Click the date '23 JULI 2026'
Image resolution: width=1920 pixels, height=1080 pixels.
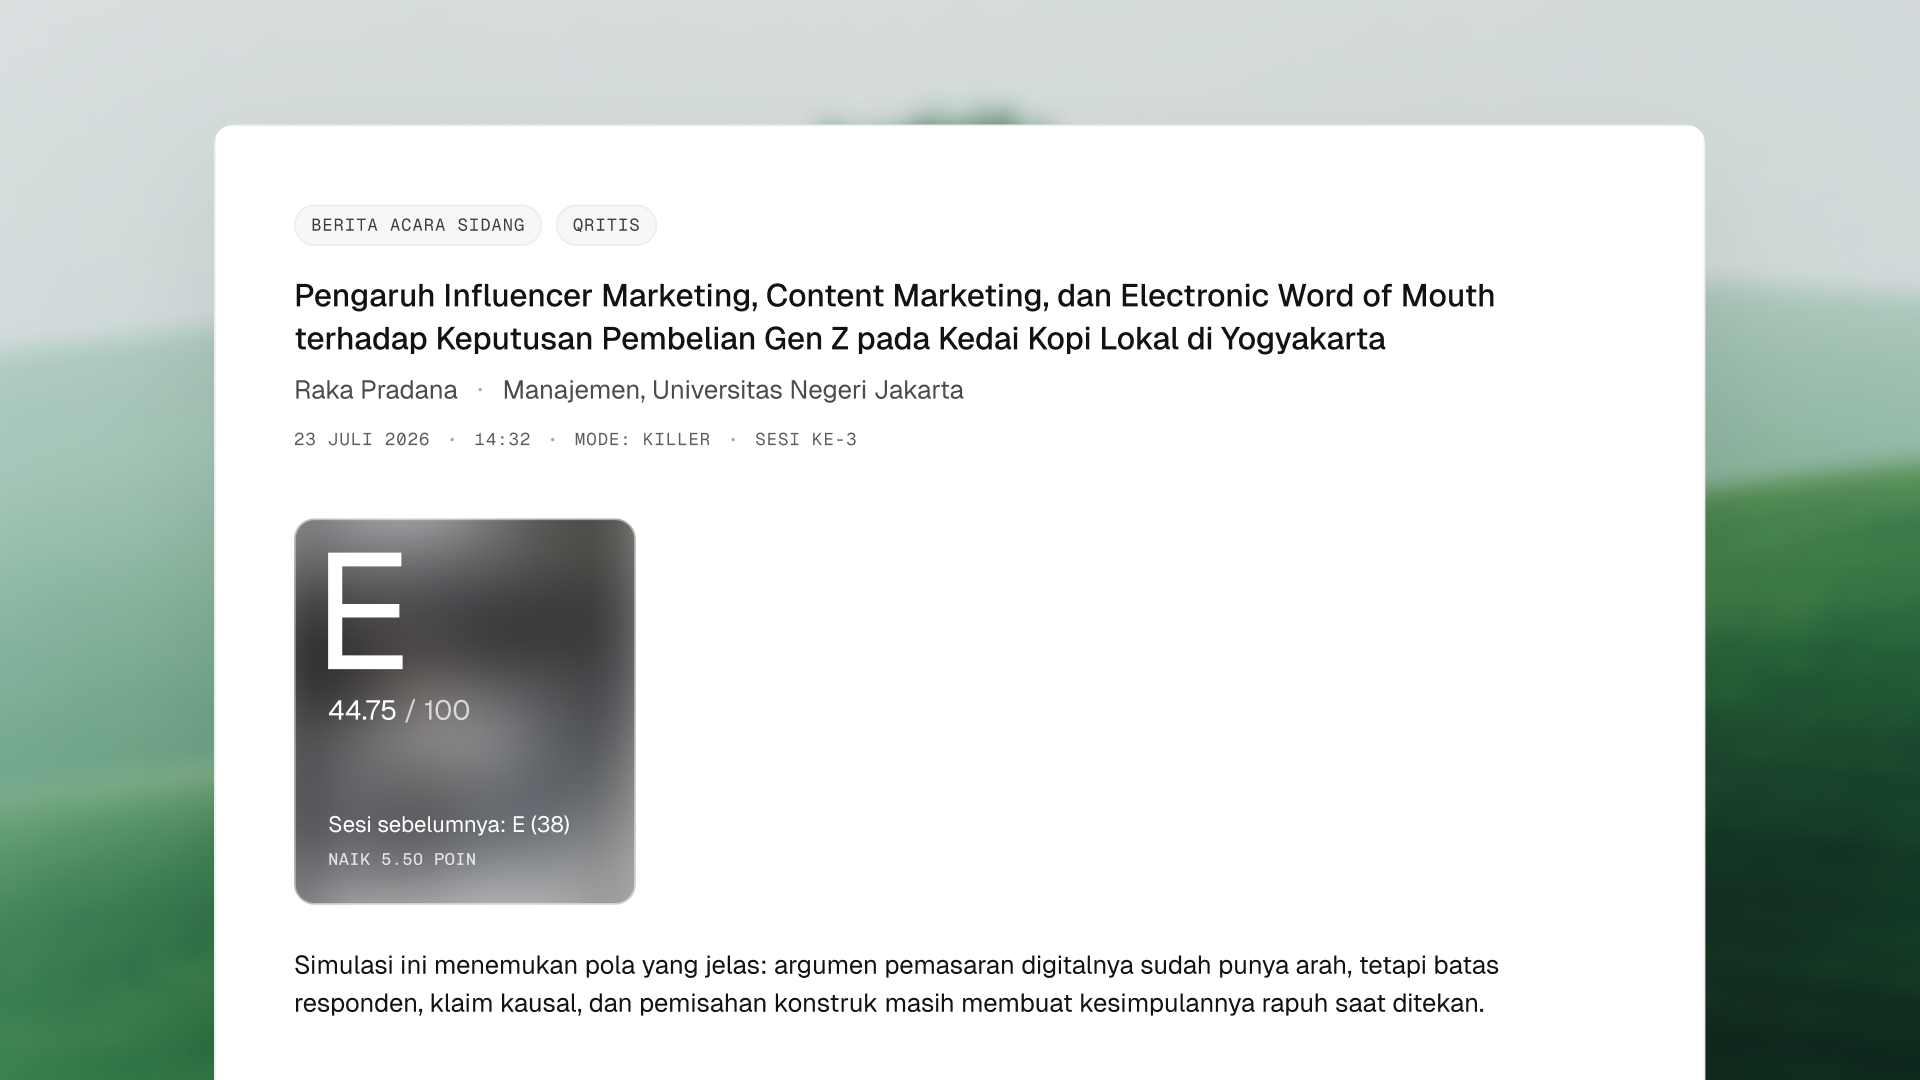362,440
